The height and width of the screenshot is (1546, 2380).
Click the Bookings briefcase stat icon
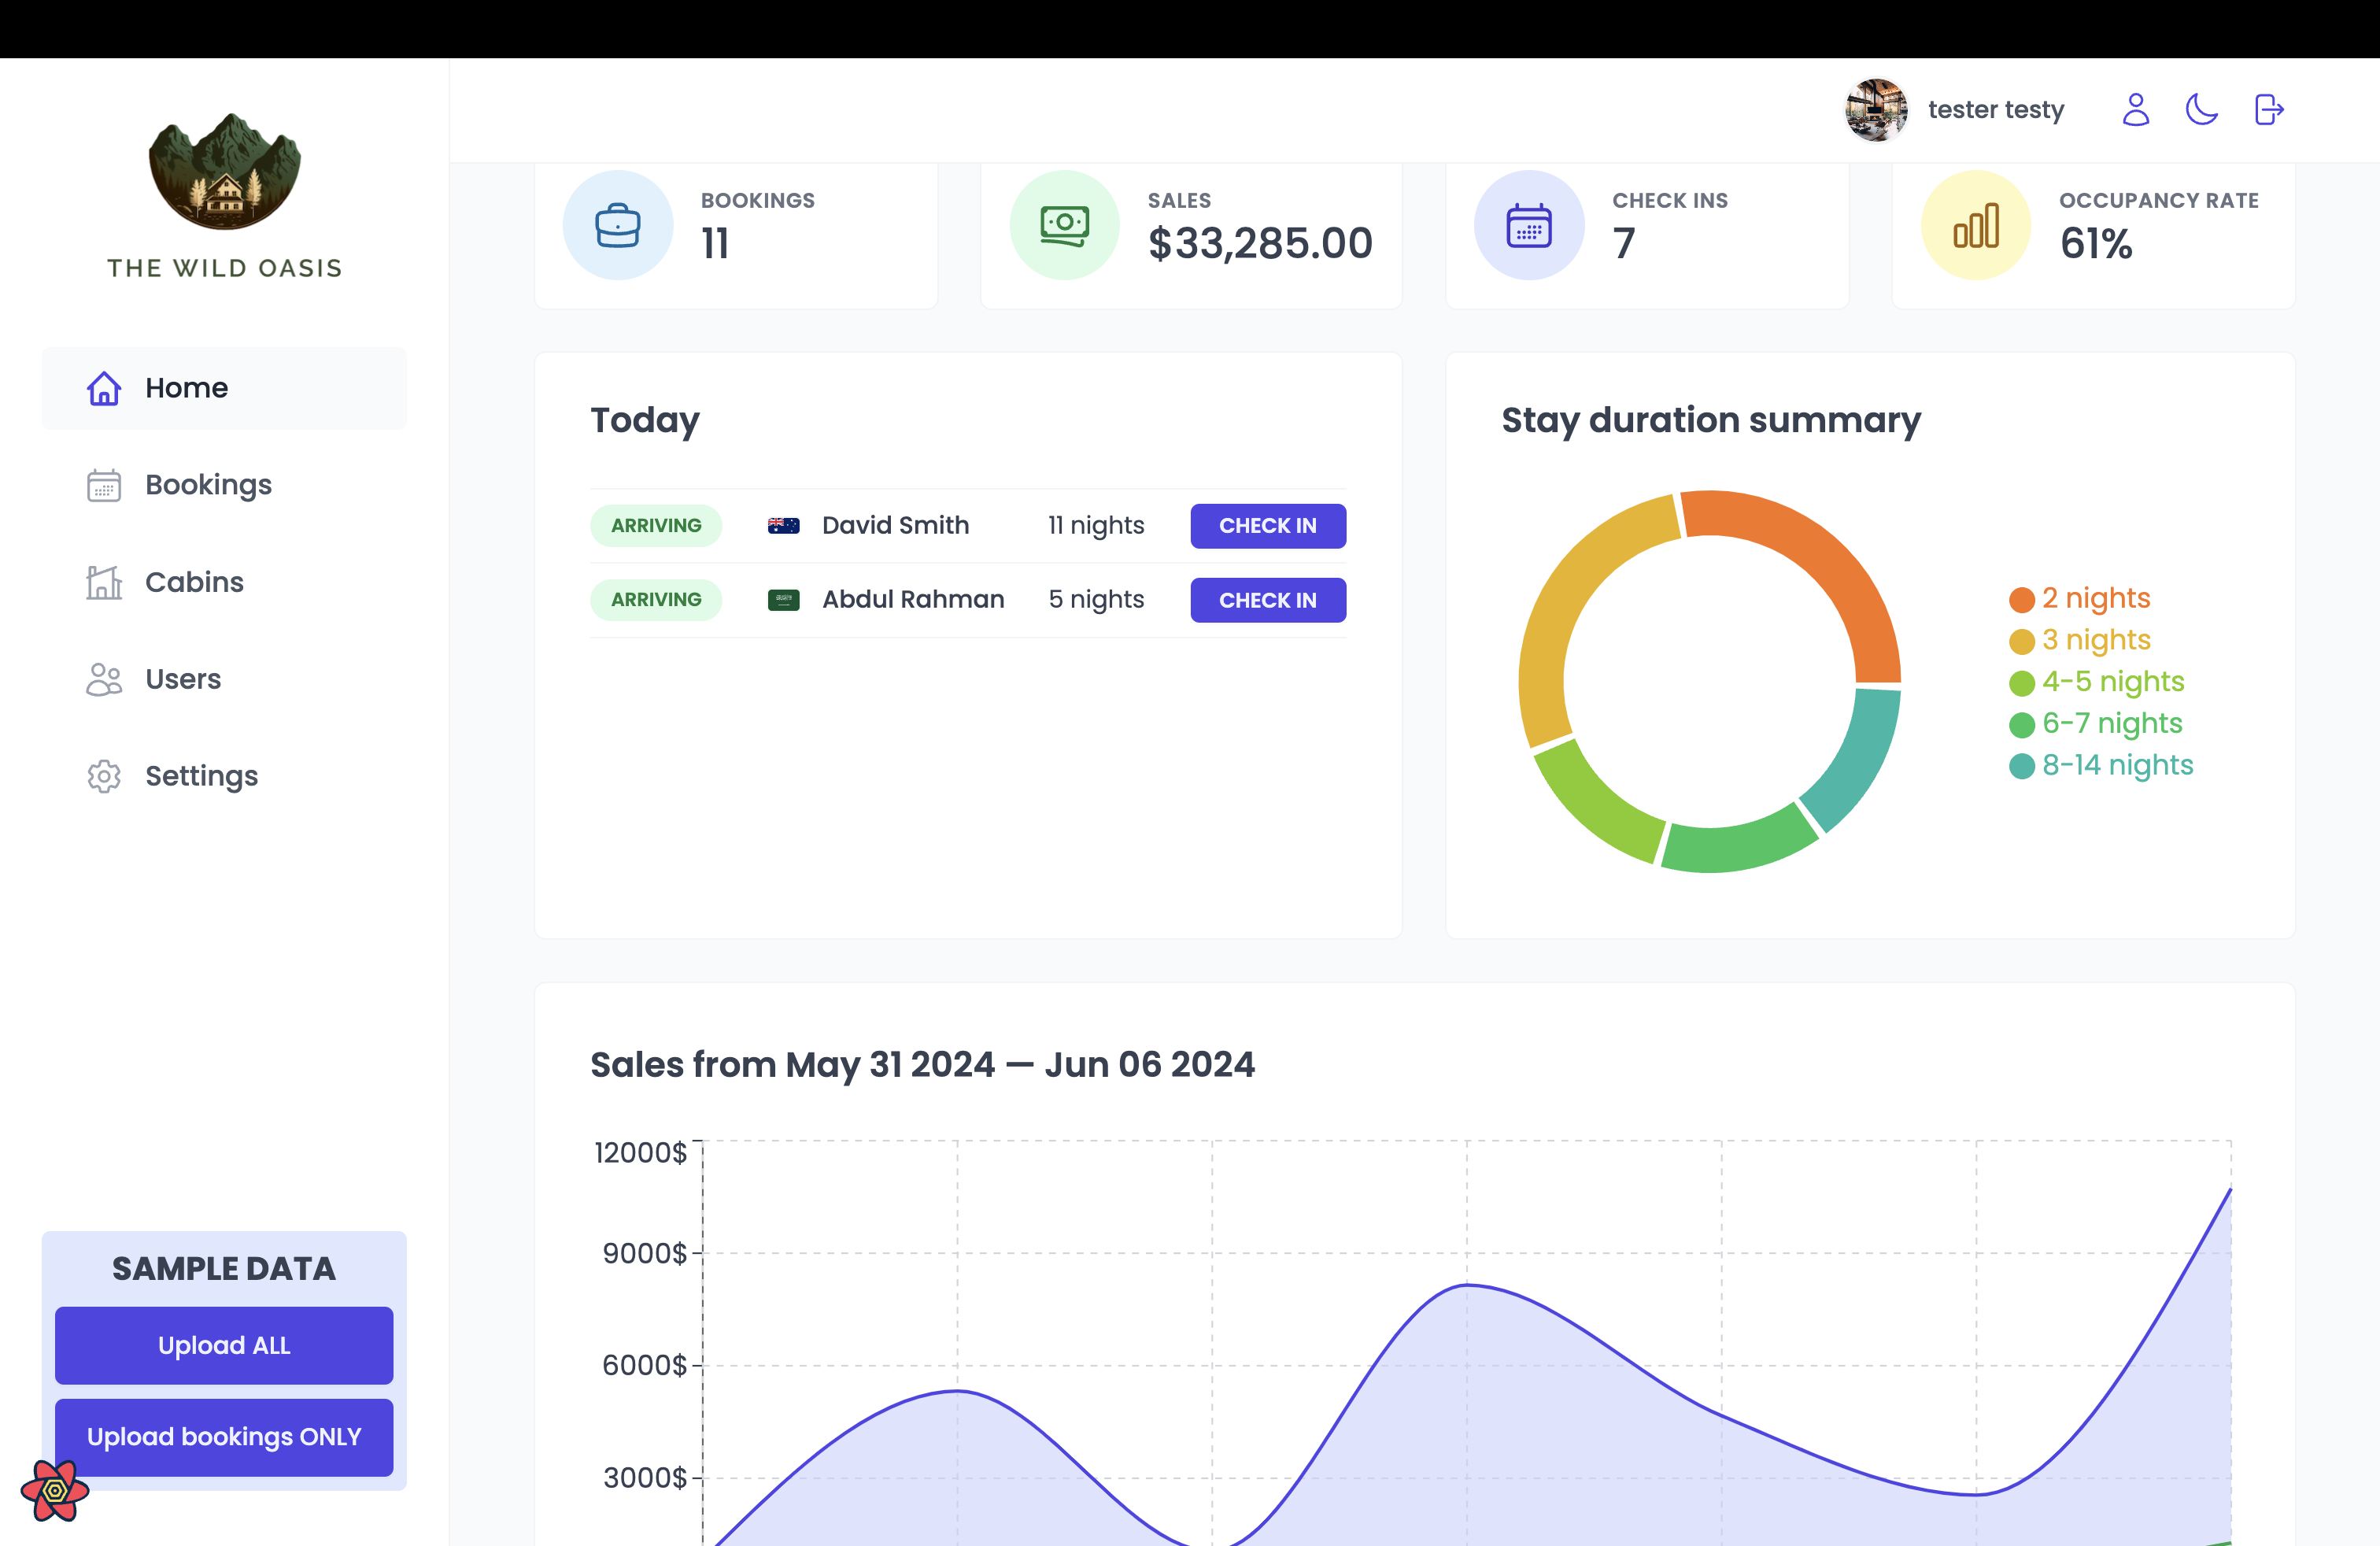[618, 225]
